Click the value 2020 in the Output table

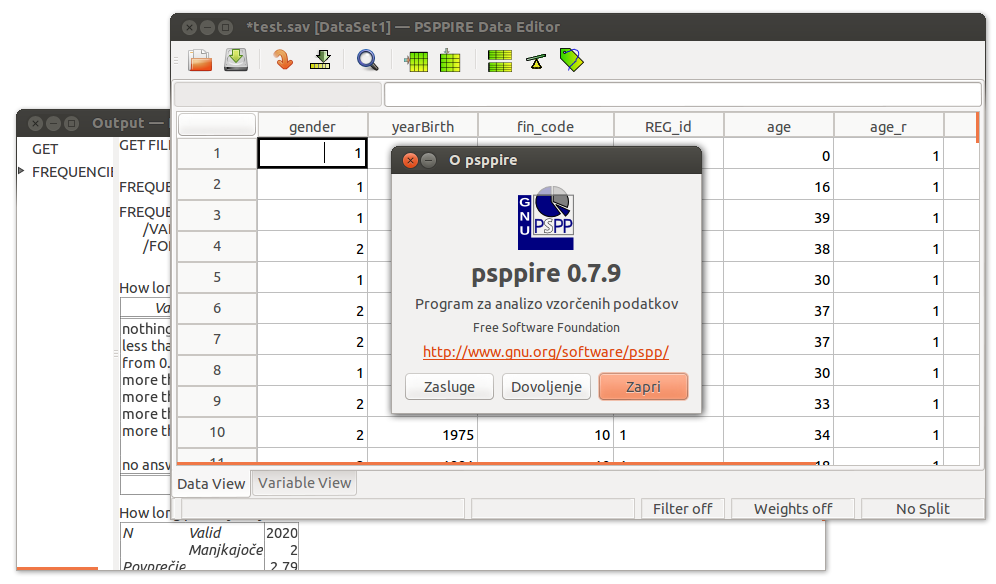[282, 533]
